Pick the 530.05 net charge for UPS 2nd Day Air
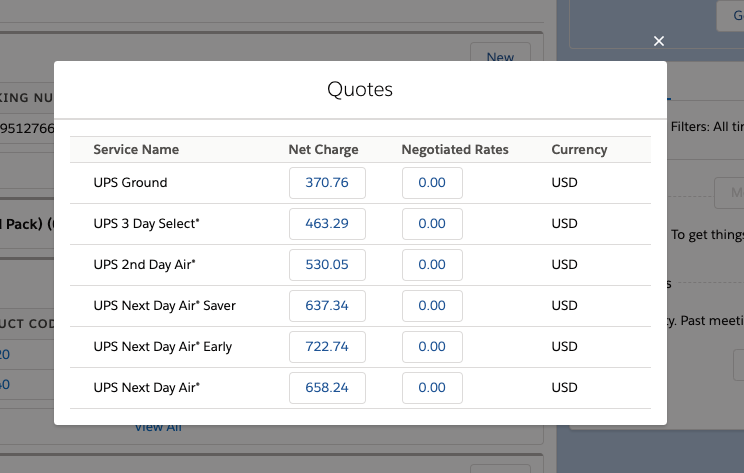 pyautogui.click(x=327, y=265)
